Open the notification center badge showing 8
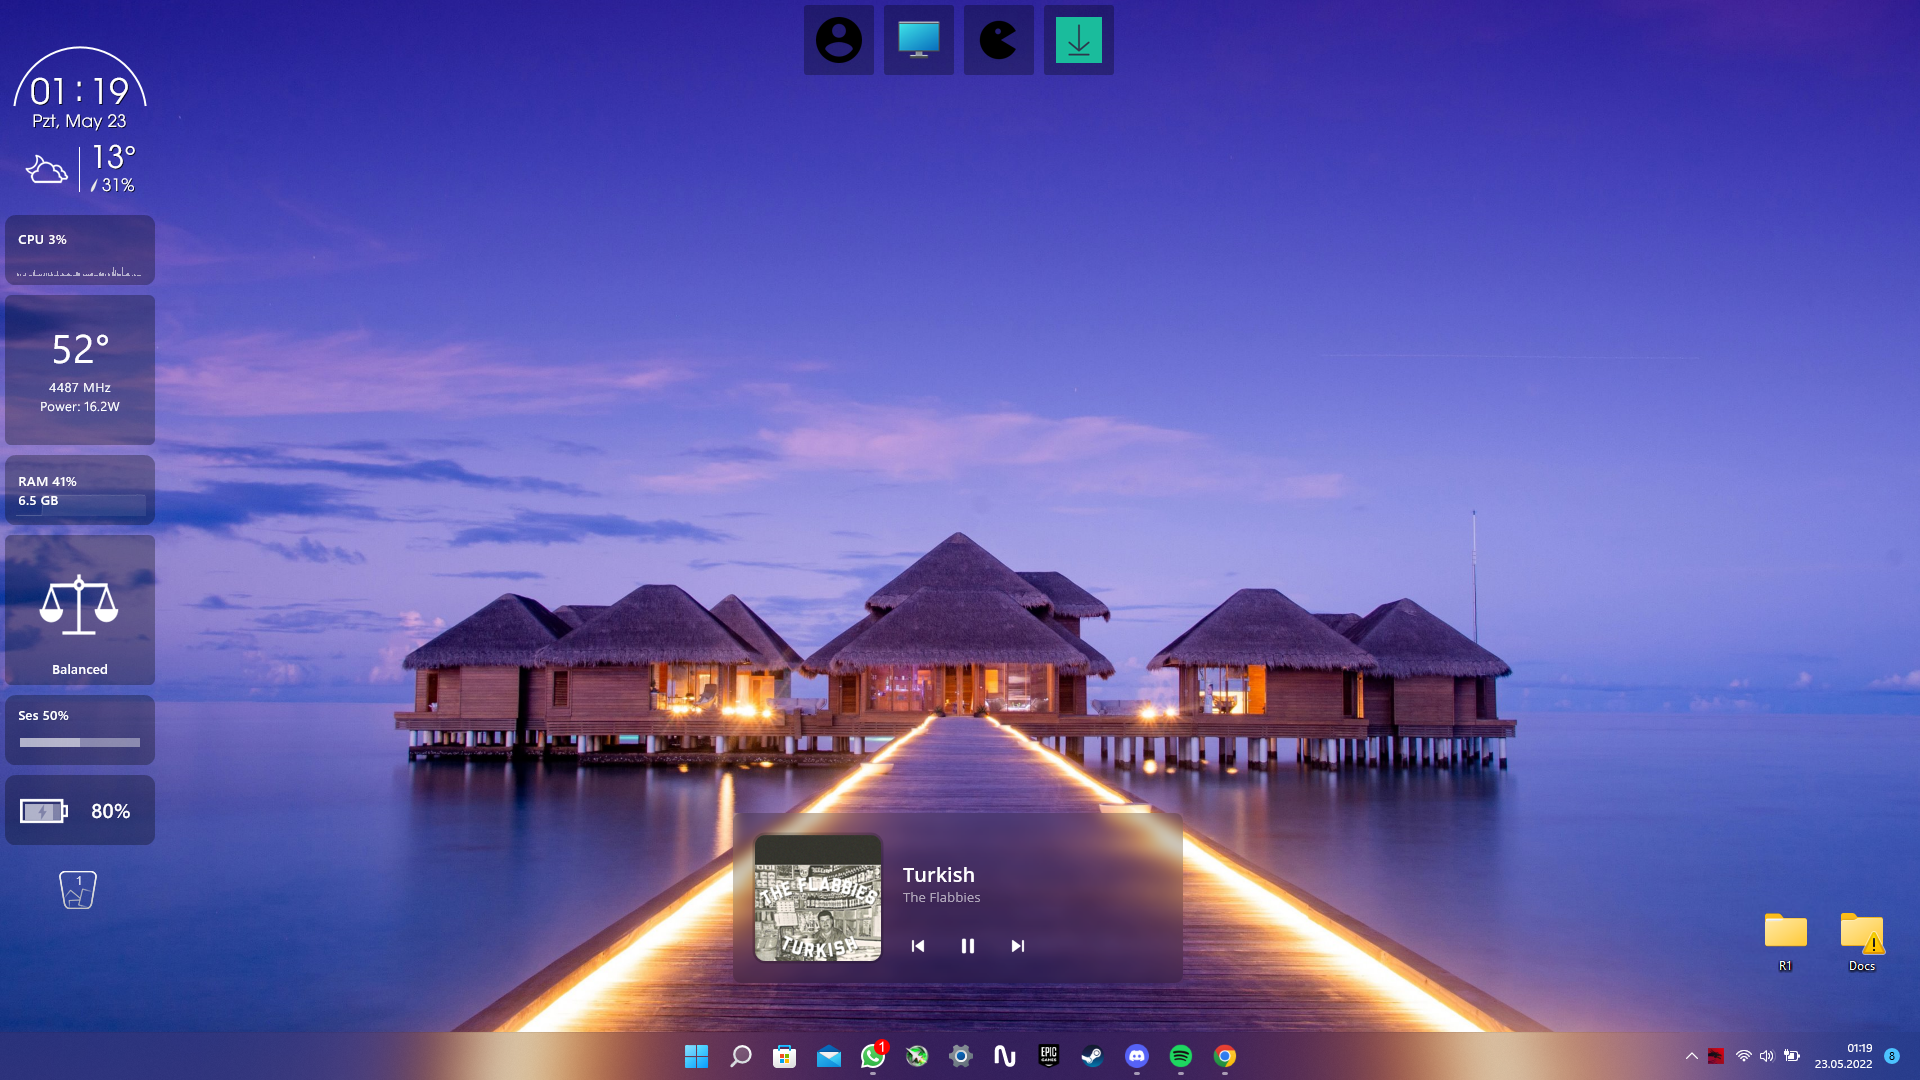 tap(1891, 1056)
